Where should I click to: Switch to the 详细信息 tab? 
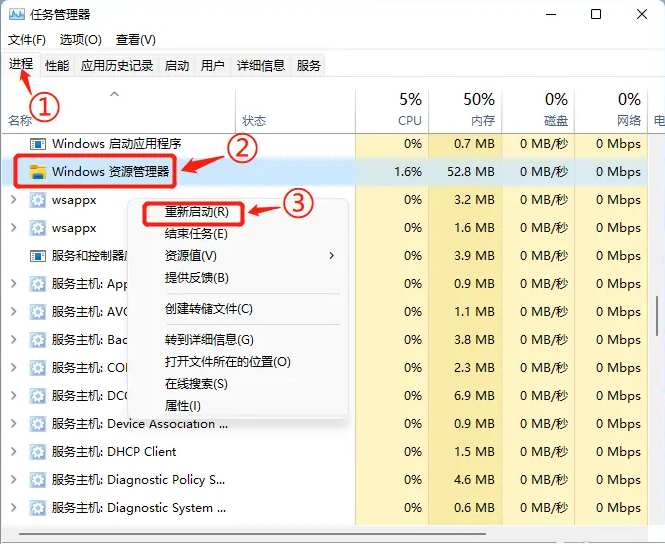(x=261, y=66)
